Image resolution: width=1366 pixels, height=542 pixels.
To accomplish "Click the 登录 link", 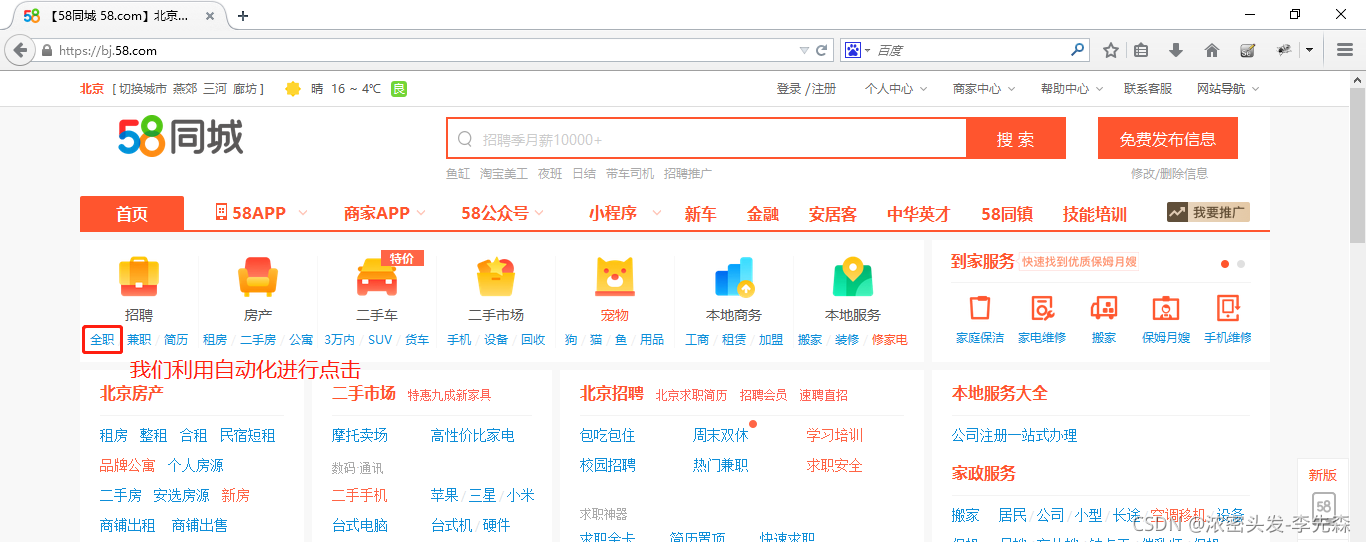I will coord(789,89).
